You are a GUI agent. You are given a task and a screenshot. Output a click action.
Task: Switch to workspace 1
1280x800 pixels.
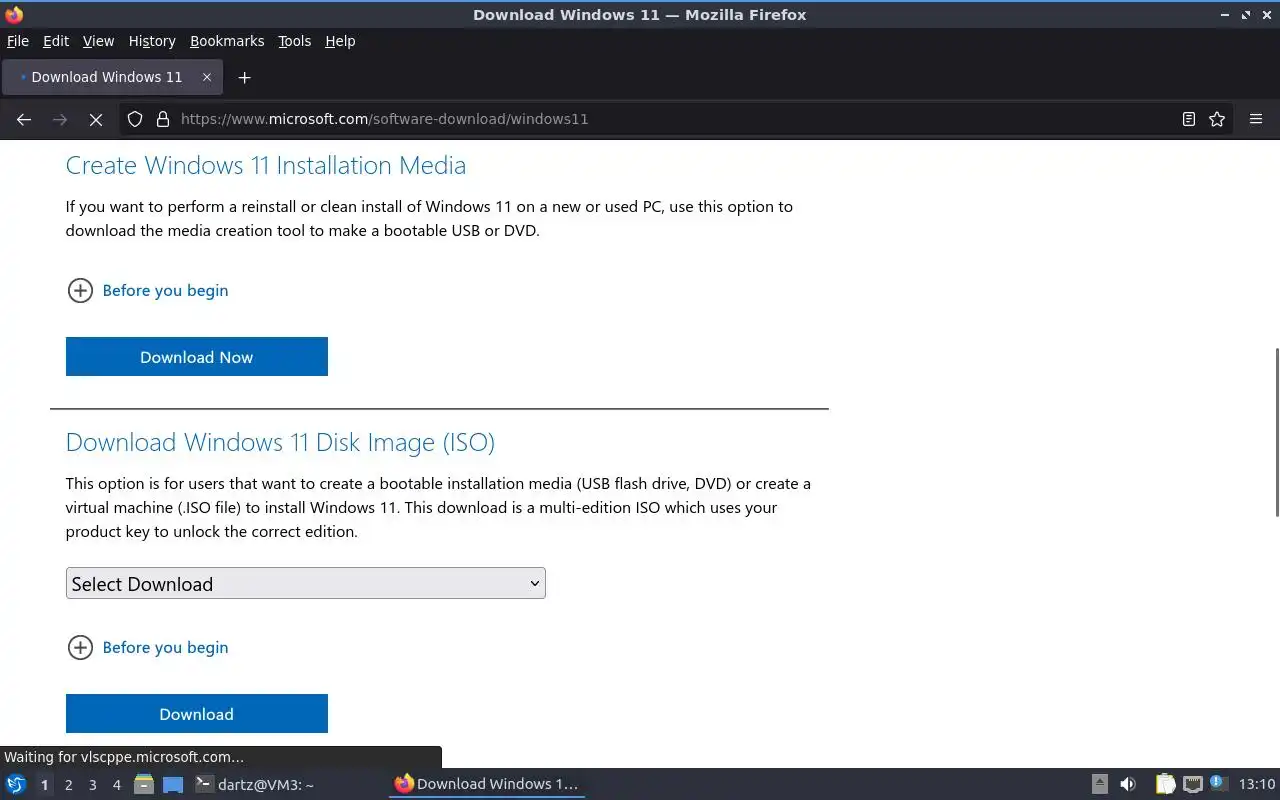[44, 785]
